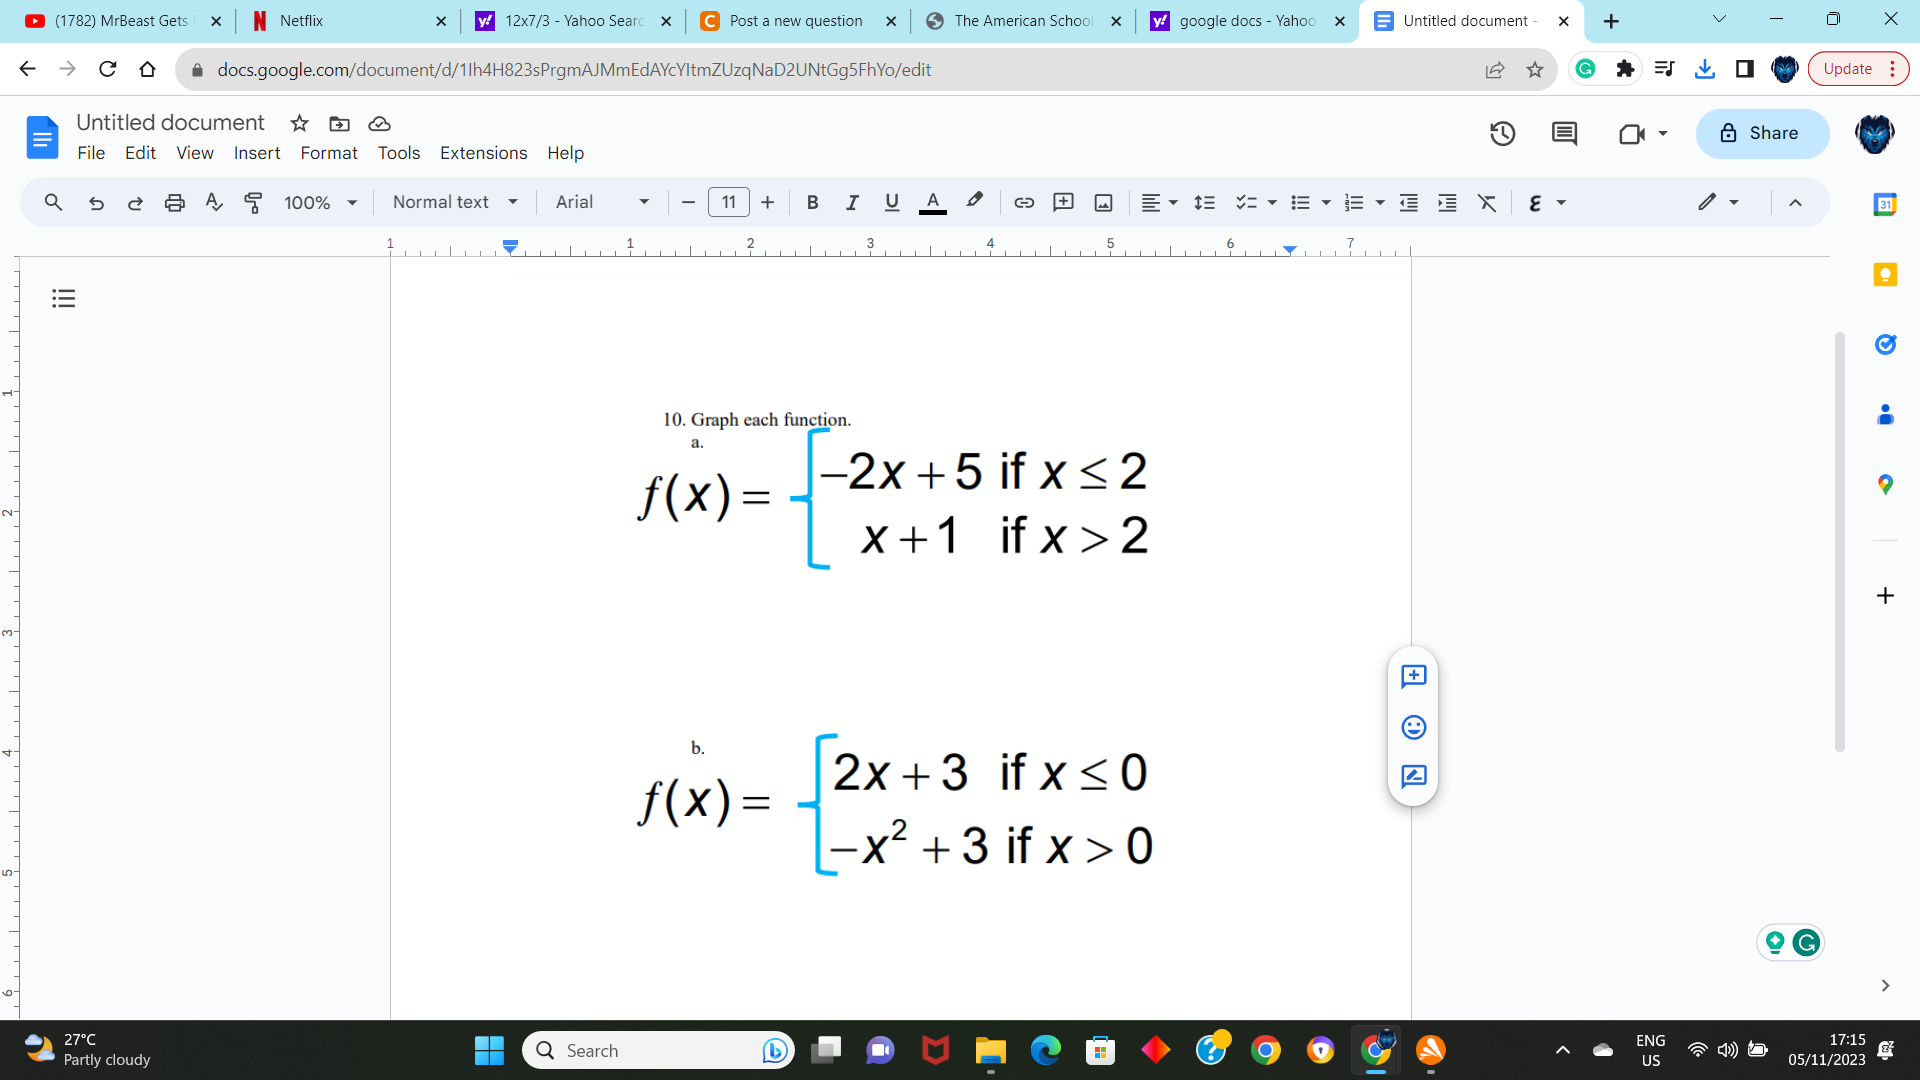Open the Arial font dropdown
The width and height of the screenshot is (1920, 1080).
tap(603, 202)
